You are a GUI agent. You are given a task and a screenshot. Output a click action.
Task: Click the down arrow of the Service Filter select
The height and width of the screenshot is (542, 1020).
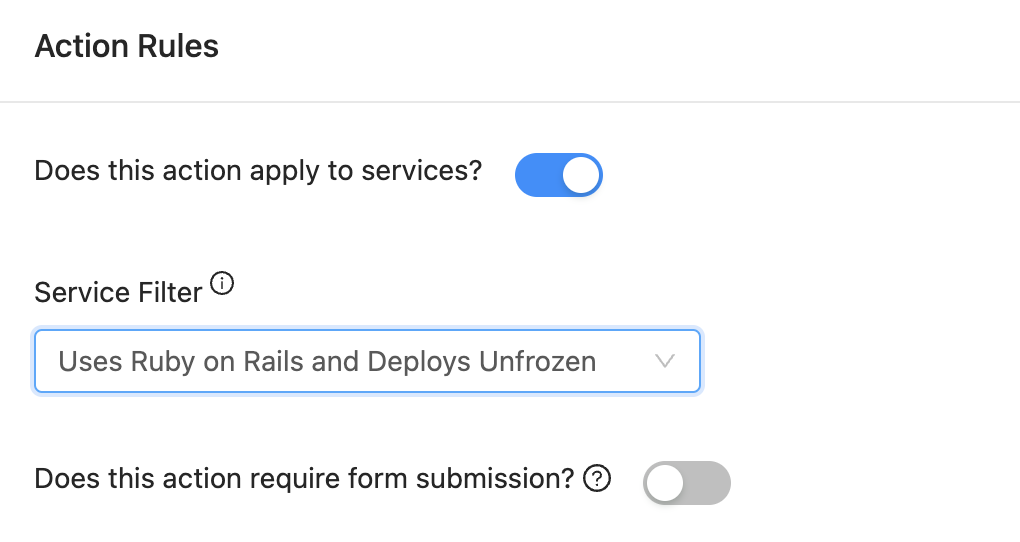coord(664,361)
